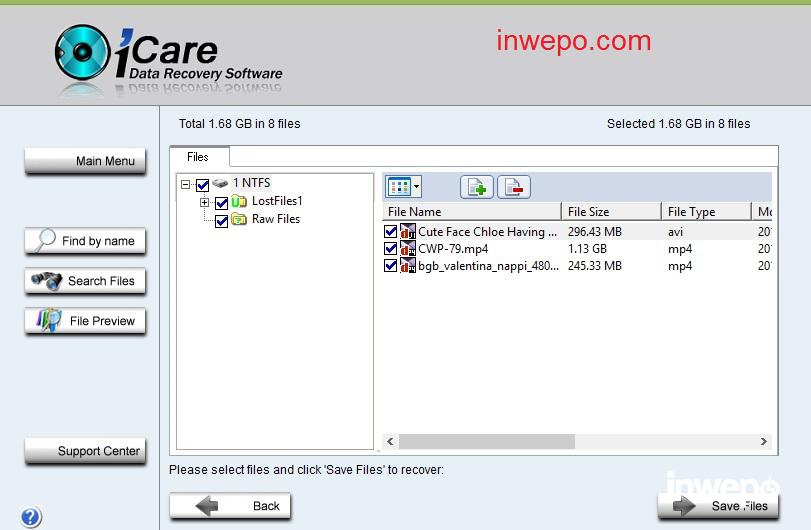Select the 1 NTFS tree label
Viewport: 811px width, 530px height.
tap(251, 183)
